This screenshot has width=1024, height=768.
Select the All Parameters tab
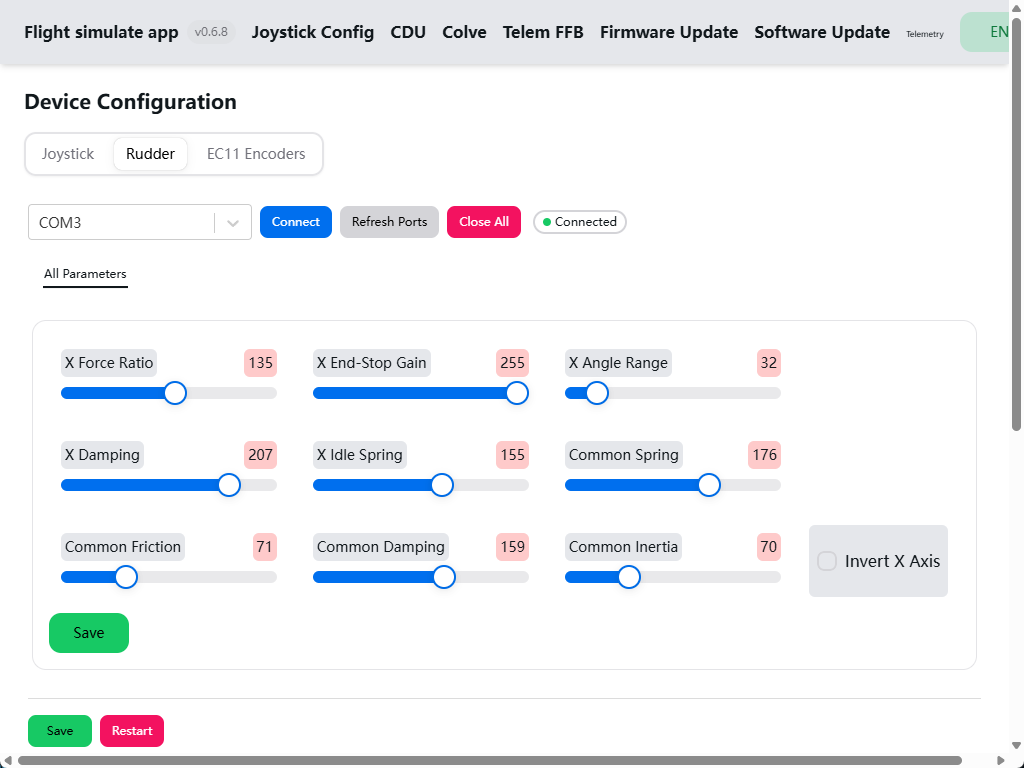[86, 274]
